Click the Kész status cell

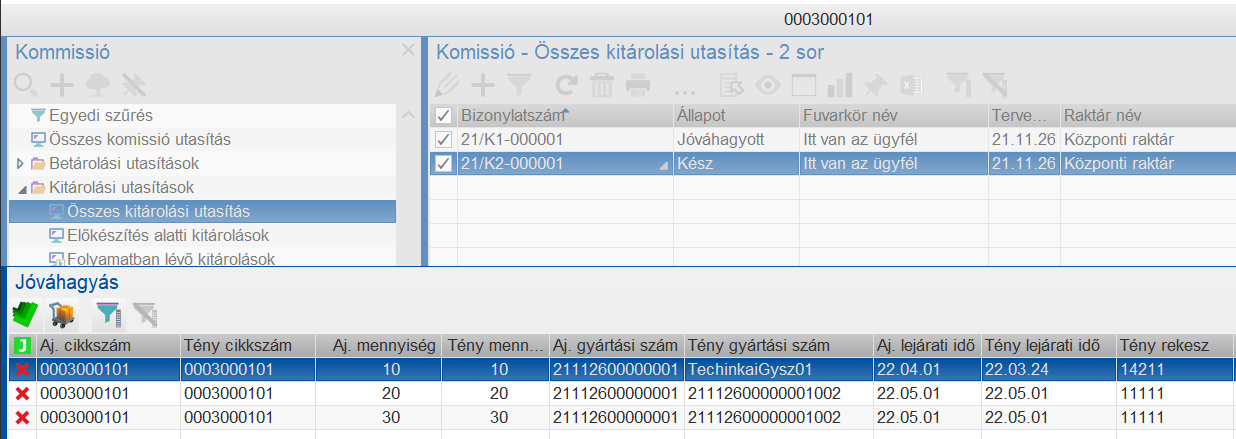734,163
